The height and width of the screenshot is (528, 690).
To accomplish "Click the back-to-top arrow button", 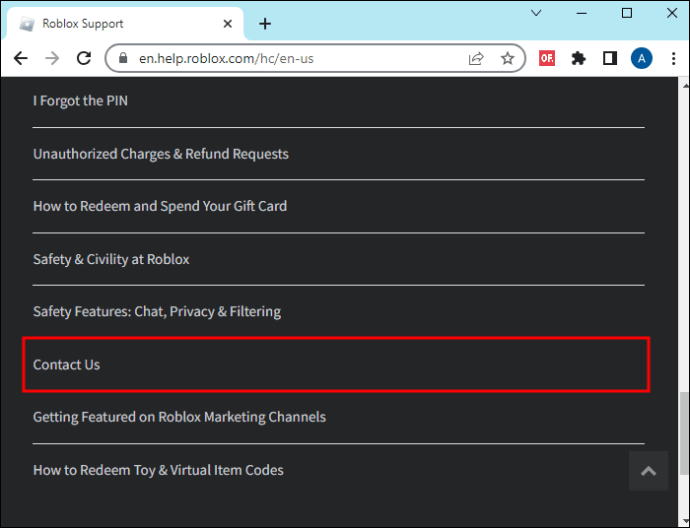I will click(648, 471).
